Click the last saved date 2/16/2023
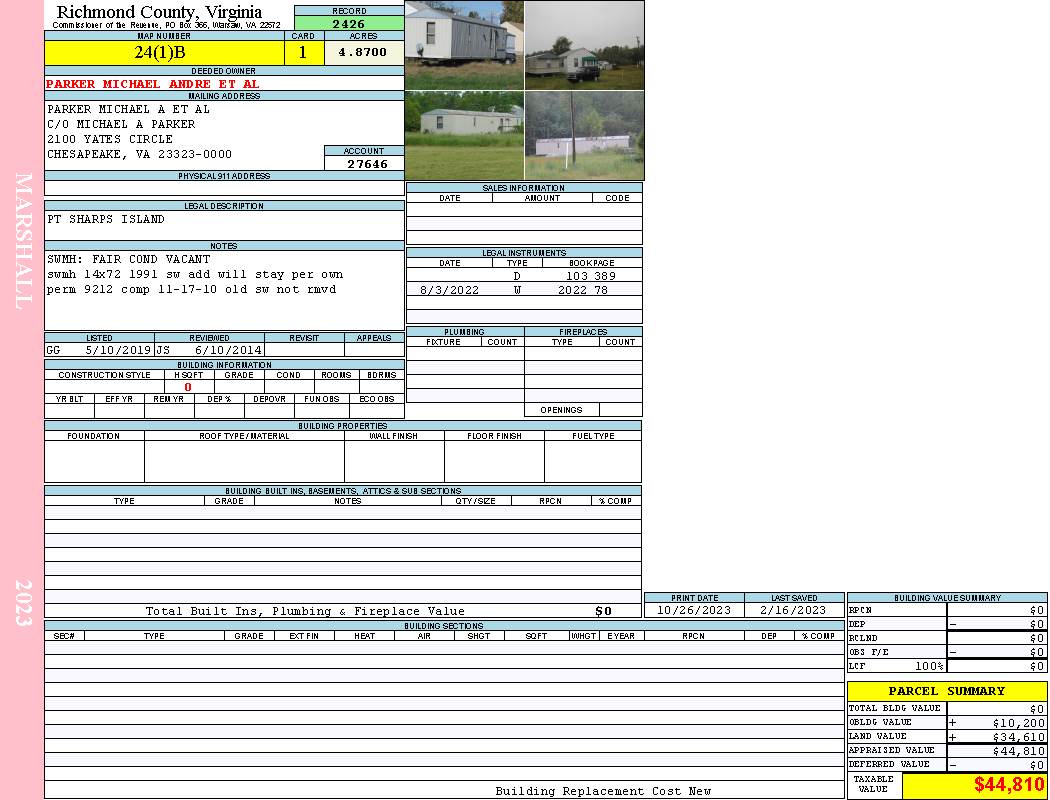The height and width of the screenshot is (800, 1050). (x=794, y=610)
